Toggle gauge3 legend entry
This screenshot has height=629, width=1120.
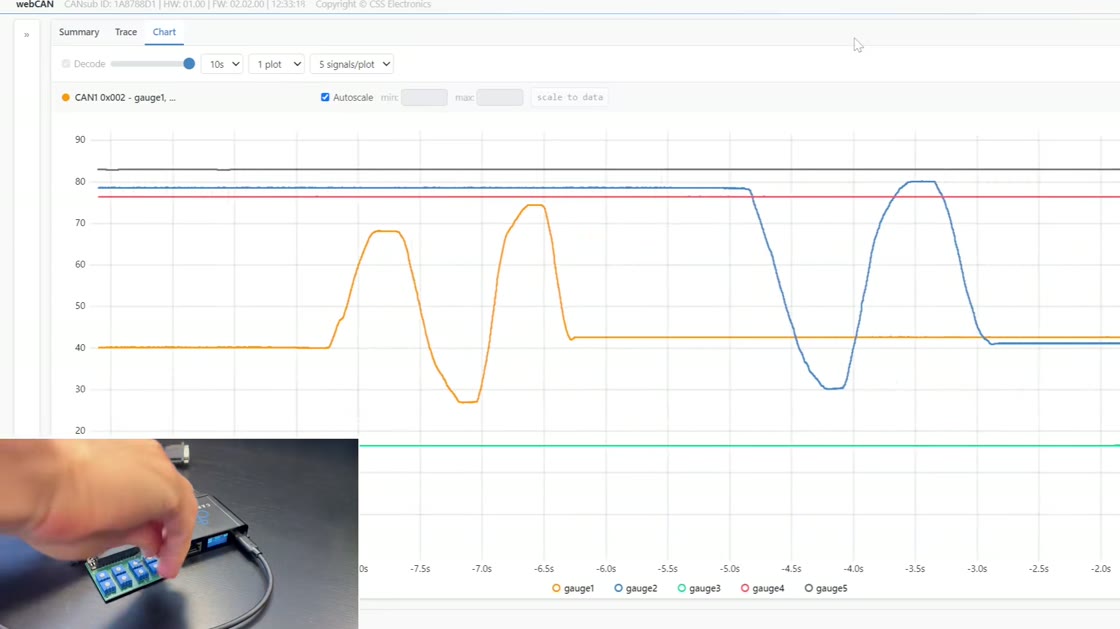[x=699, y=588]
